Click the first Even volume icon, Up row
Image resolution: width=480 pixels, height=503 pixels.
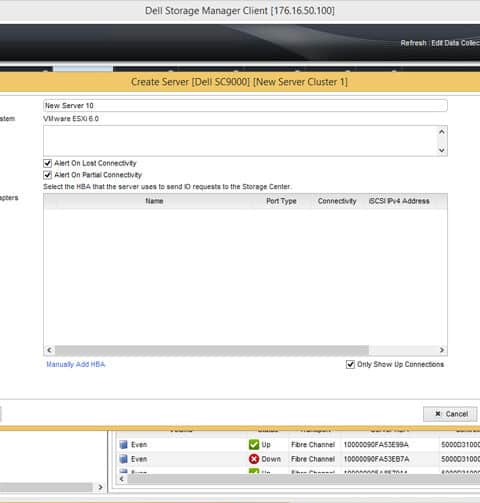[124, 445]
